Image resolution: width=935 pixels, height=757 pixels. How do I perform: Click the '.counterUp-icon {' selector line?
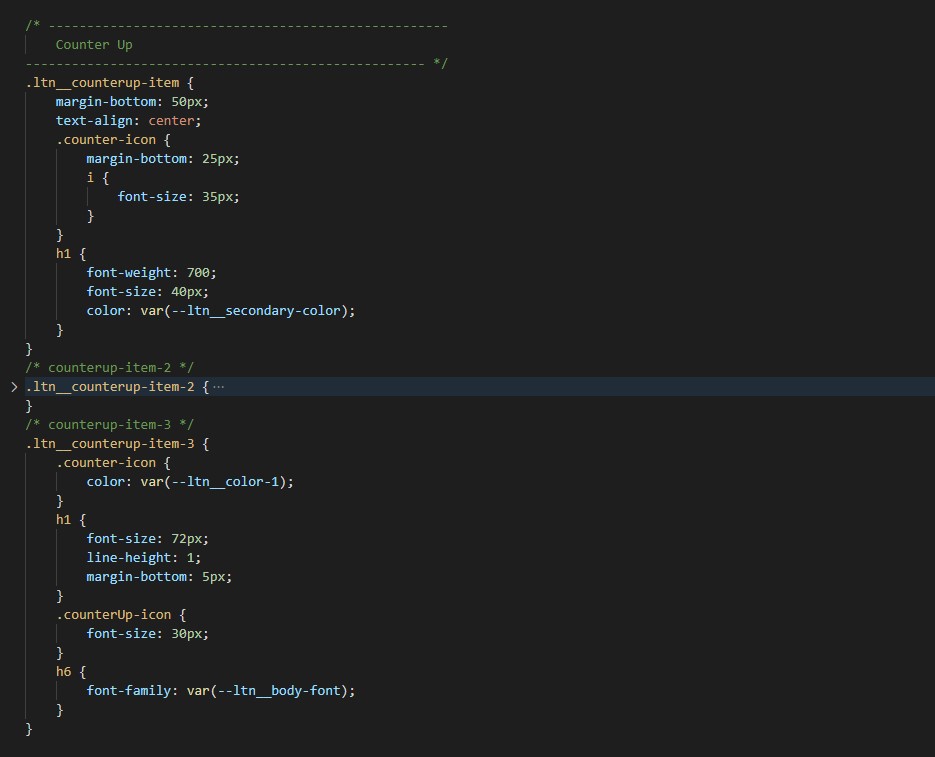[x=121, y=615]
